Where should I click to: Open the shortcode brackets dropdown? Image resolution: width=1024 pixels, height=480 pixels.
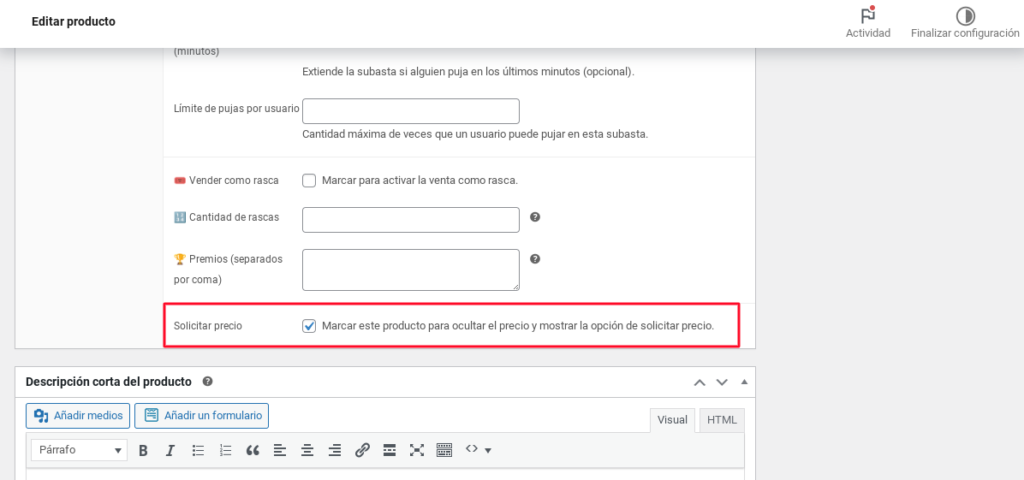(478, 450)
